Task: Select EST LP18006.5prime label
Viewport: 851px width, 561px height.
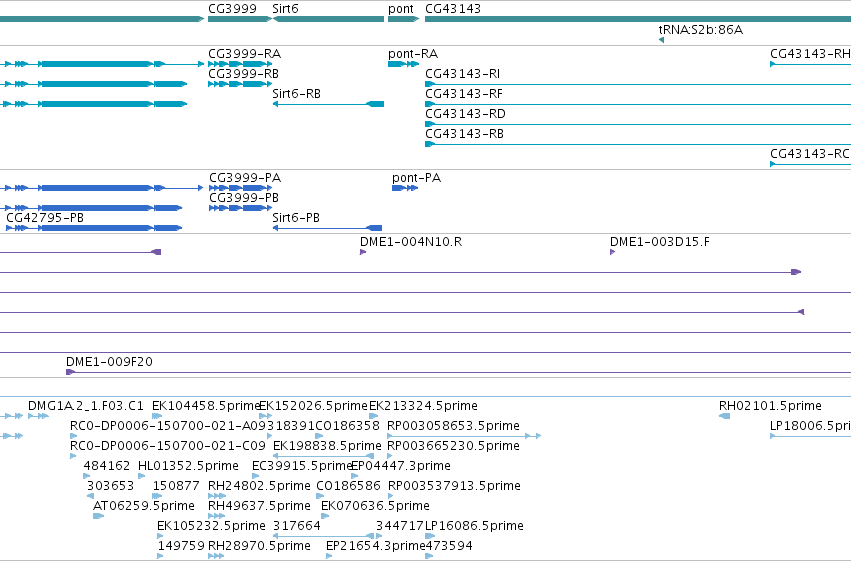Action: [810, 426]
